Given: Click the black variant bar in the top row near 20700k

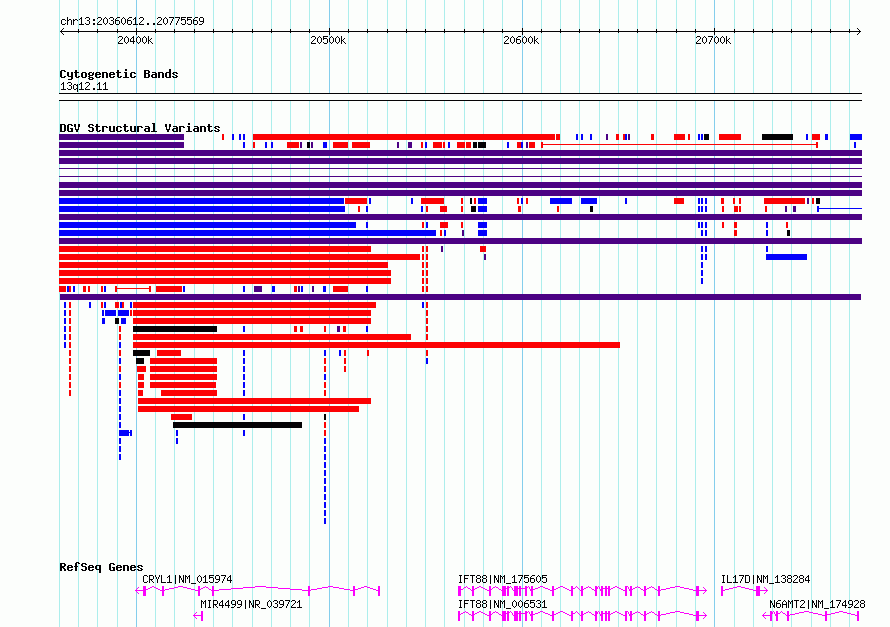Looking at the screenshot, I should pyautogui.click(x=777, y=137).
